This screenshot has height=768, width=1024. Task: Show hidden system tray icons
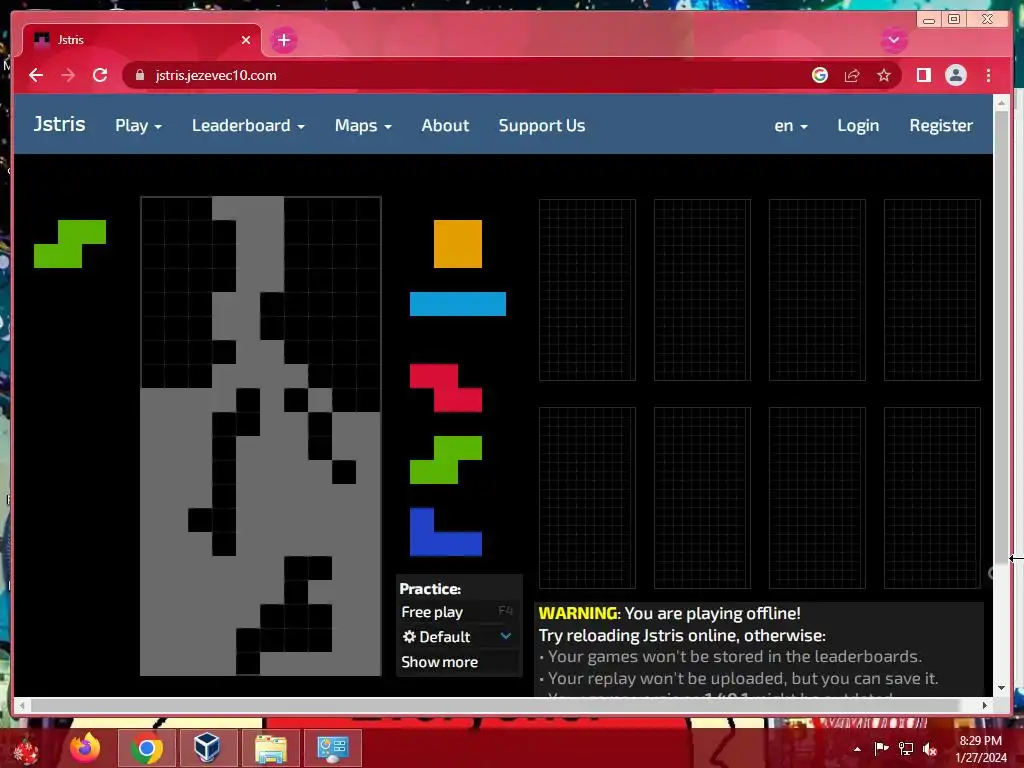(857, 749)
